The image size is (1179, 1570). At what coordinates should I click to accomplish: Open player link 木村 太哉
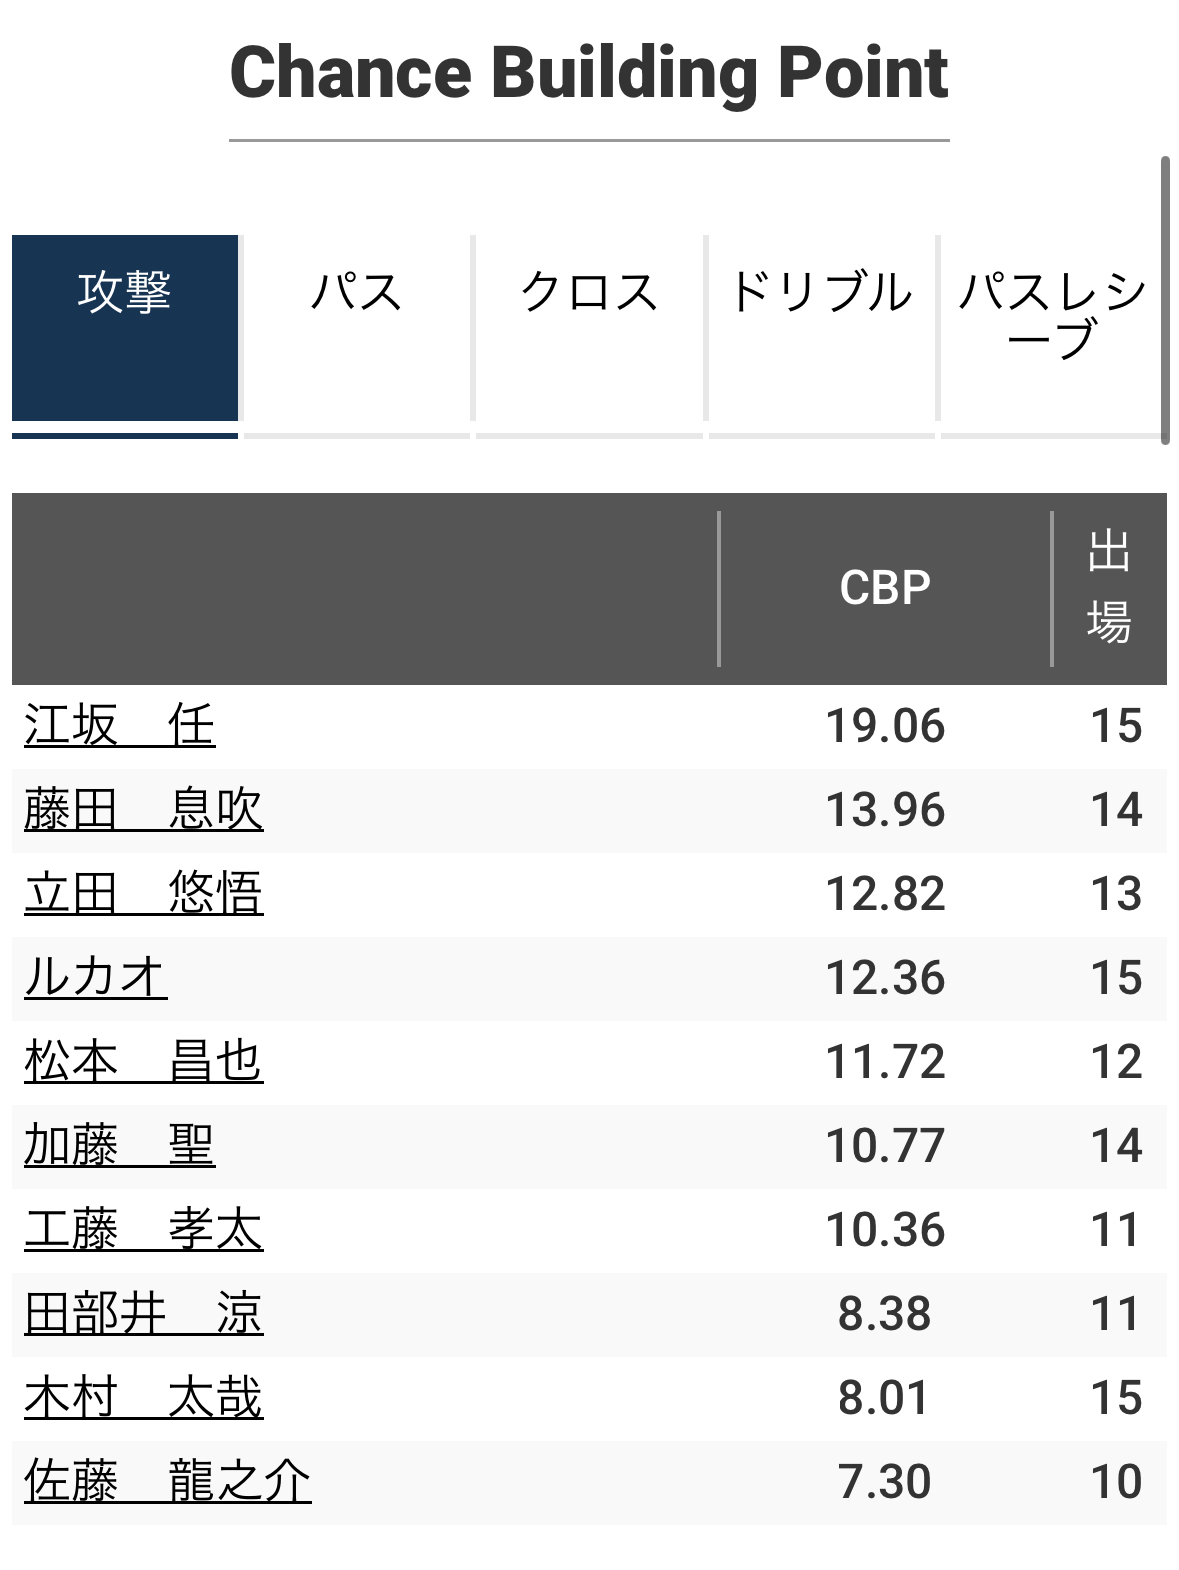click(144, 1397)
